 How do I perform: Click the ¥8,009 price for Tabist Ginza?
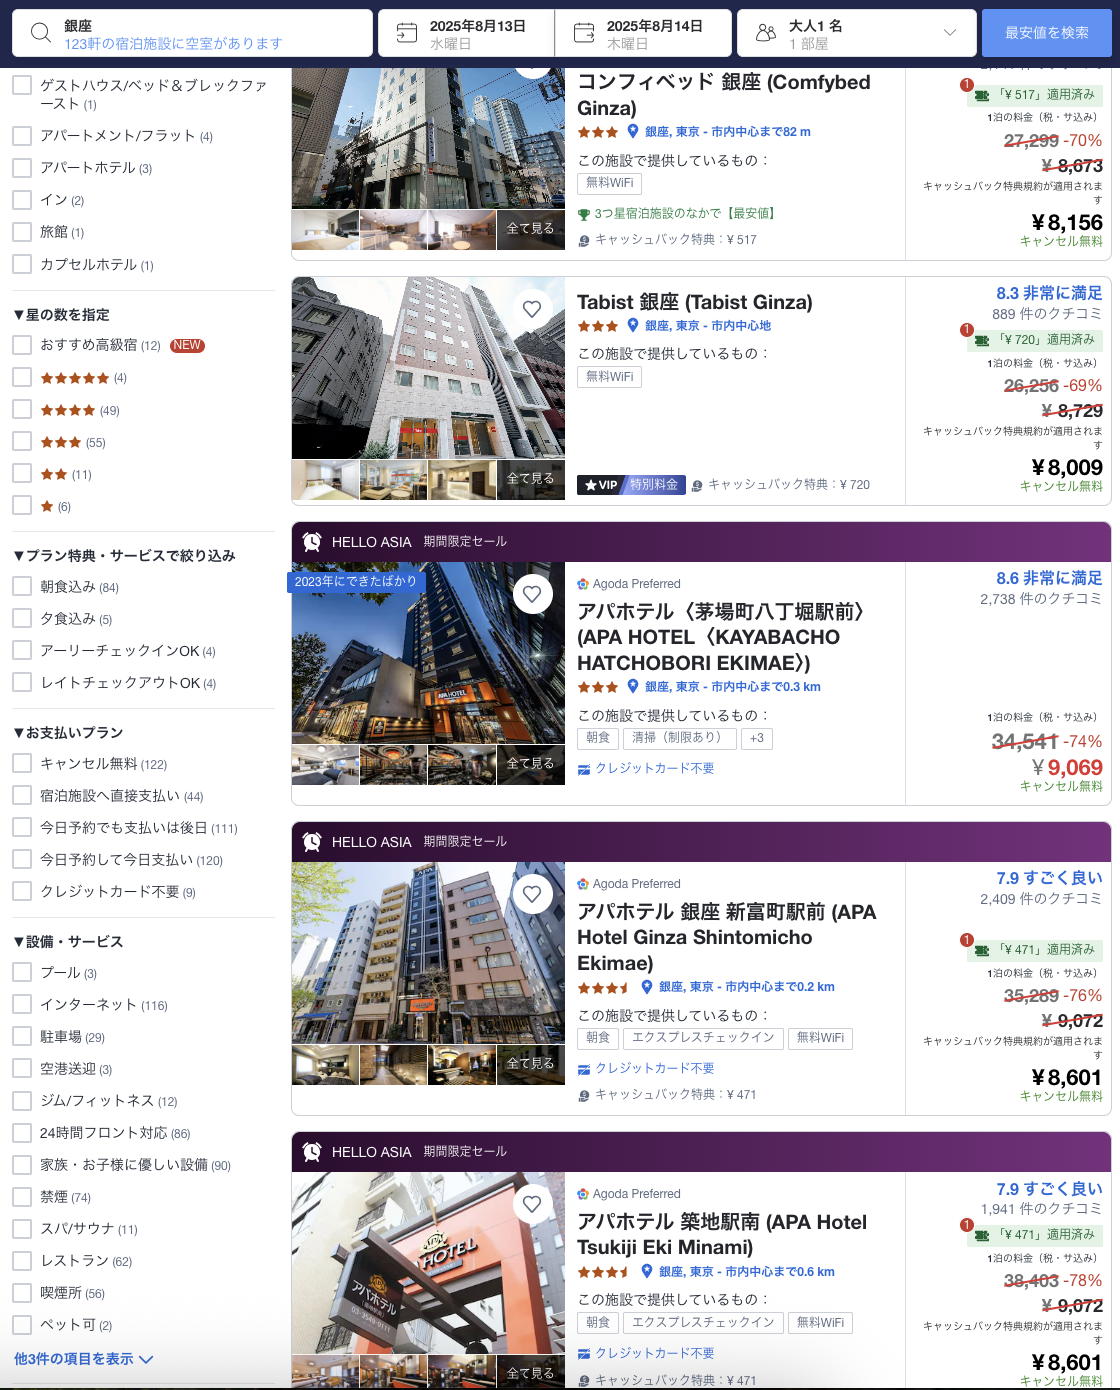point(1067,468)
